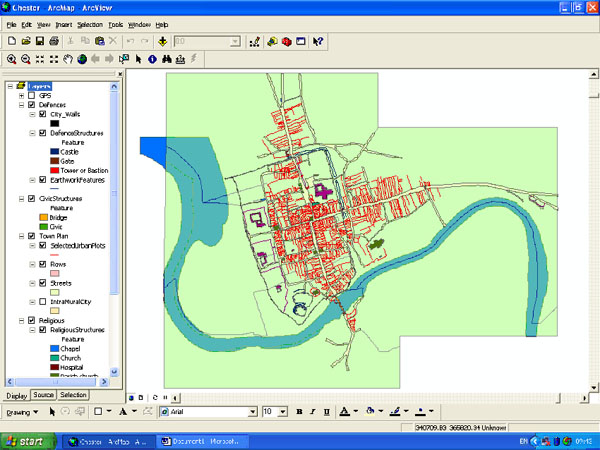The height and width of the screenshot is (450, 600).
Task: Switch to the Source tab
Action: tap(44, 395)
